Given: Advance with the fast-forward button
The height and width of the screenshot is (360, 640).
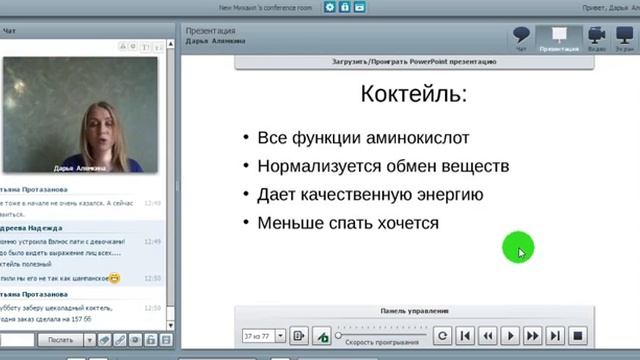Looking at the screenshot, I should 533,336.
